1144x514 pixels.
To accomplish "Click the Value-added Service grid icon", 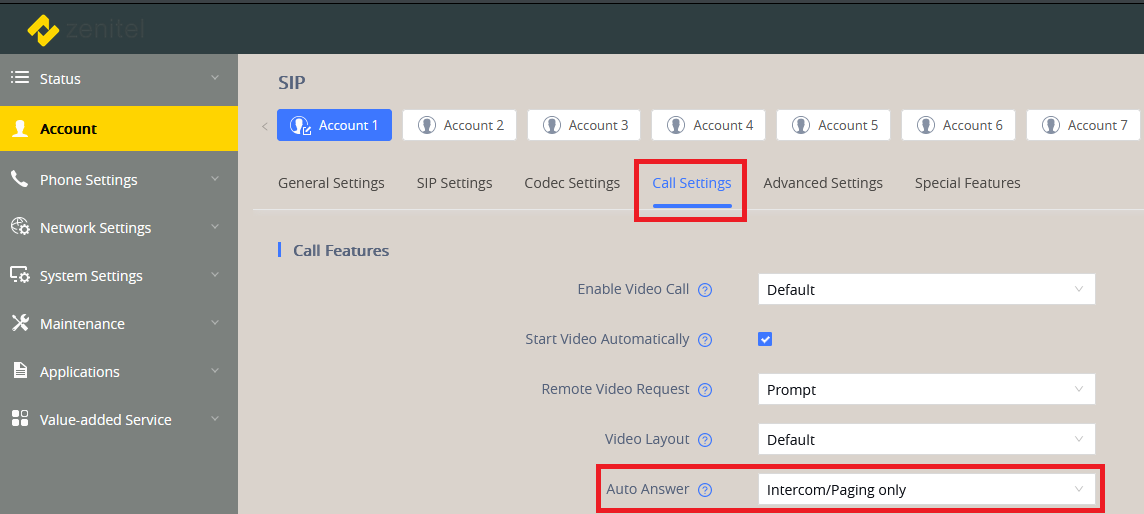I will click(x=20, y=419).
